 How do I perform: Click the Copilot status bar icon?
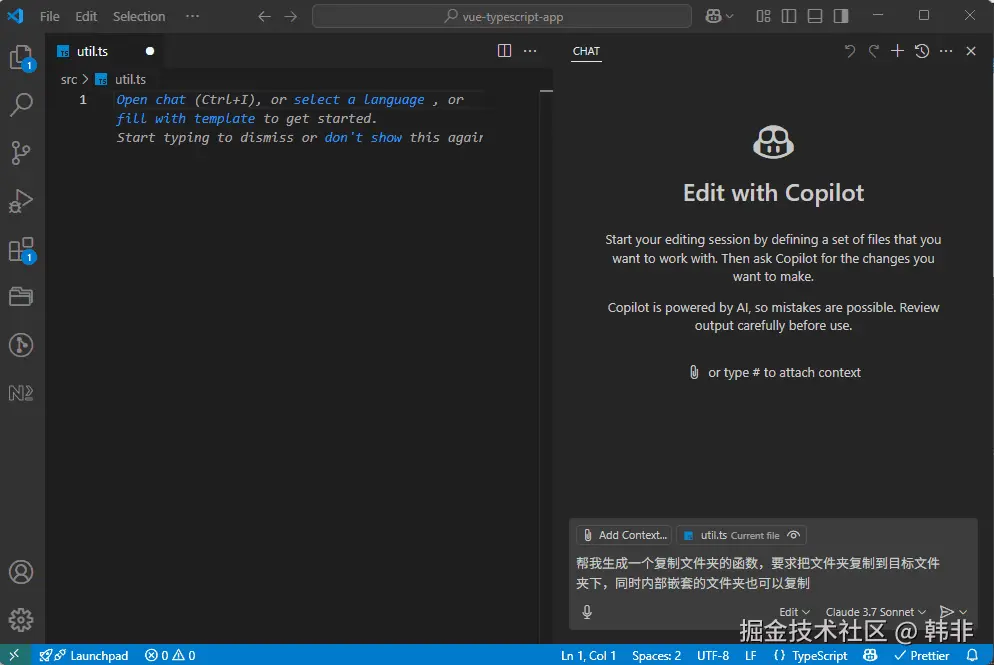[x=870, y=655]
